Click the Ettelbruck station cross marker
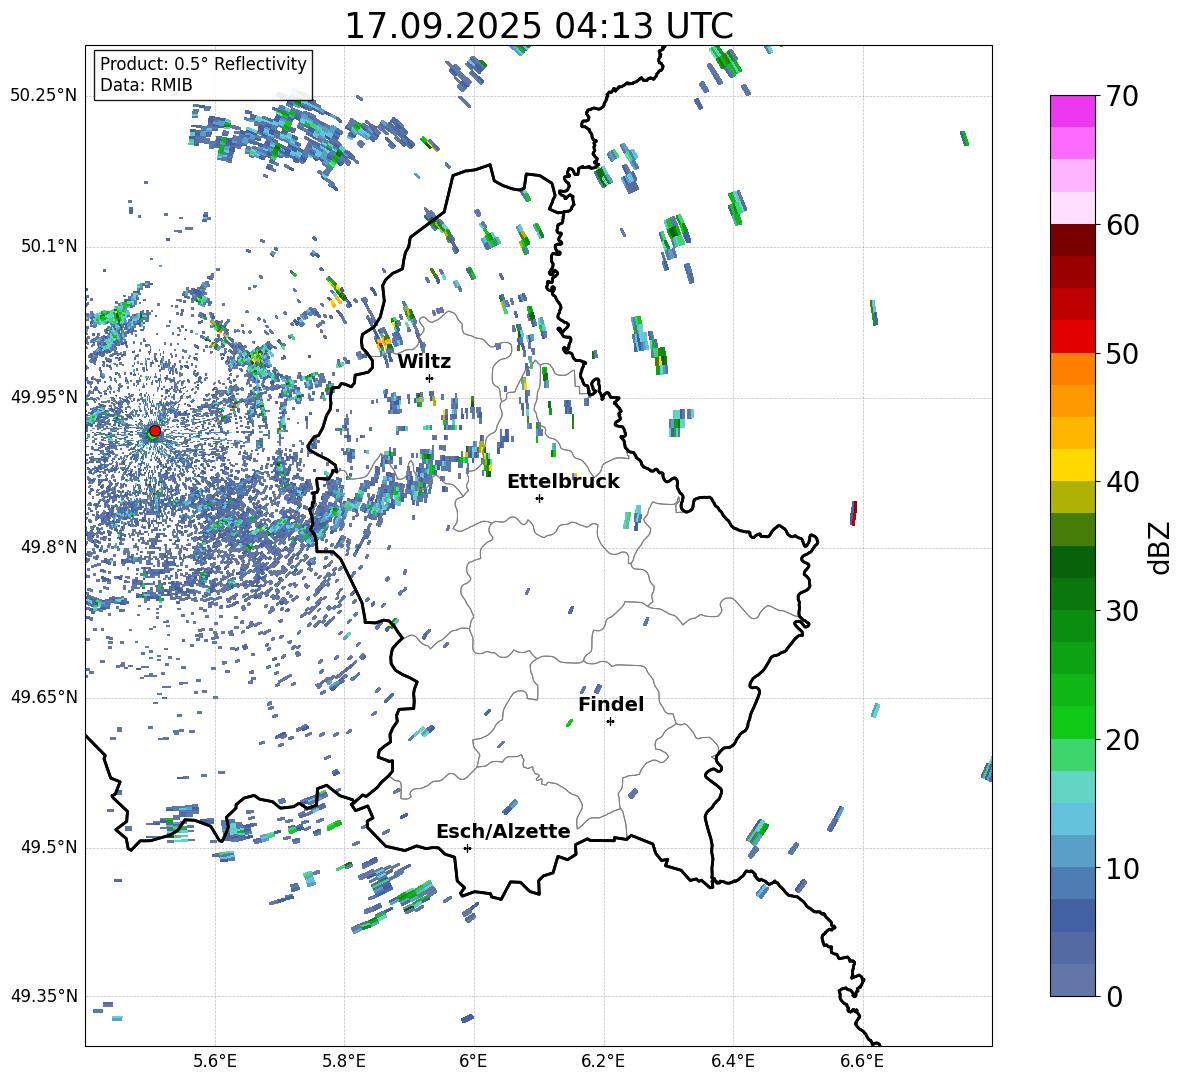This screenshot has height=1081, width=1184. pyautogui.click(x=539, y=498)
